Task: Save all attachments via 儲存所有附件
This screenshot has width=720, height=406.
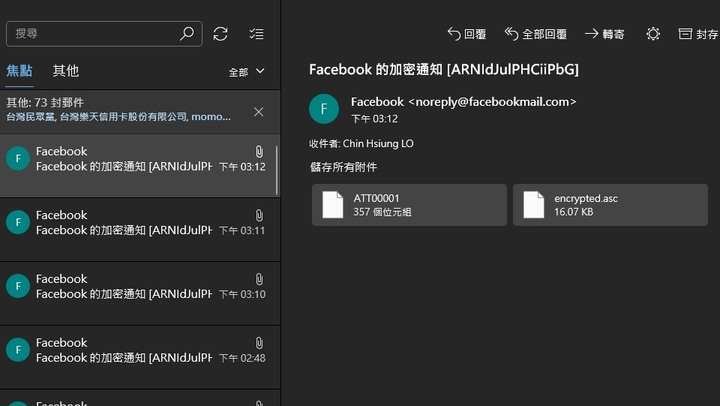Action: [343, 167]
